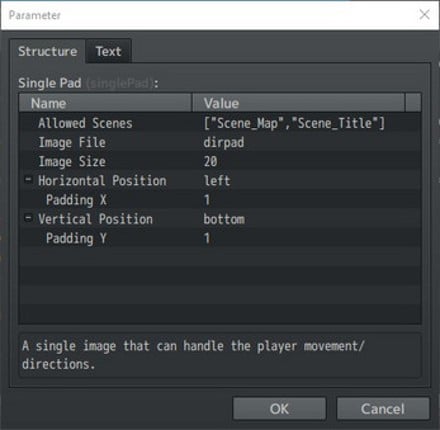
Task: Switch to the Structure tab
Action: 47,51
